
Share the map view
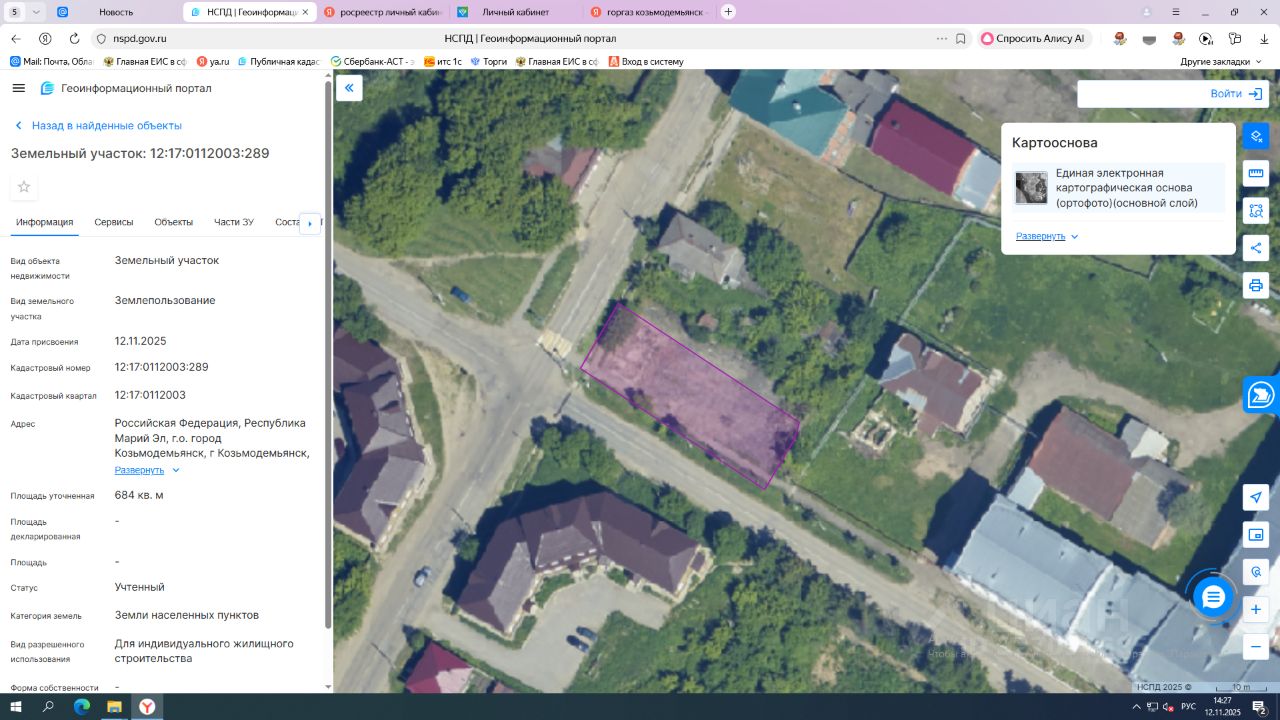pos(1256,248)
